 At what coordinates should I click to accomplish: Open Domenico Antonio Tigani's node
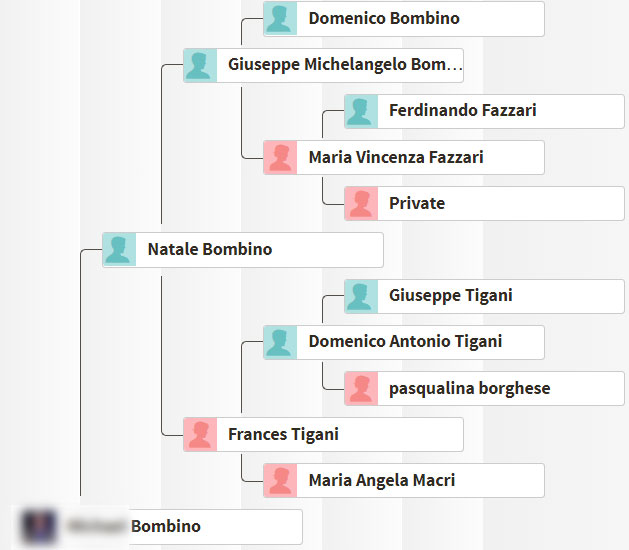pos(404,342)
